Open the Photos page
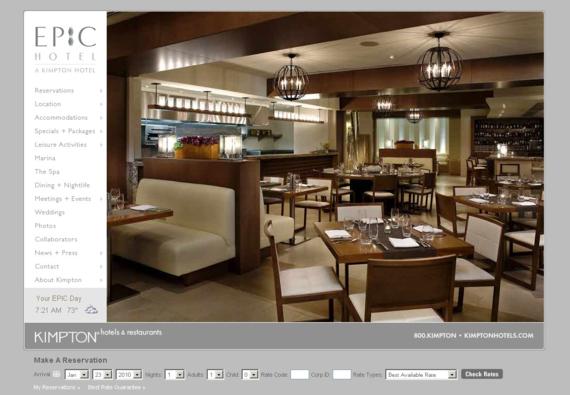Image resolution: width=570 pixels, height=395 pixels. coord(45,226)
